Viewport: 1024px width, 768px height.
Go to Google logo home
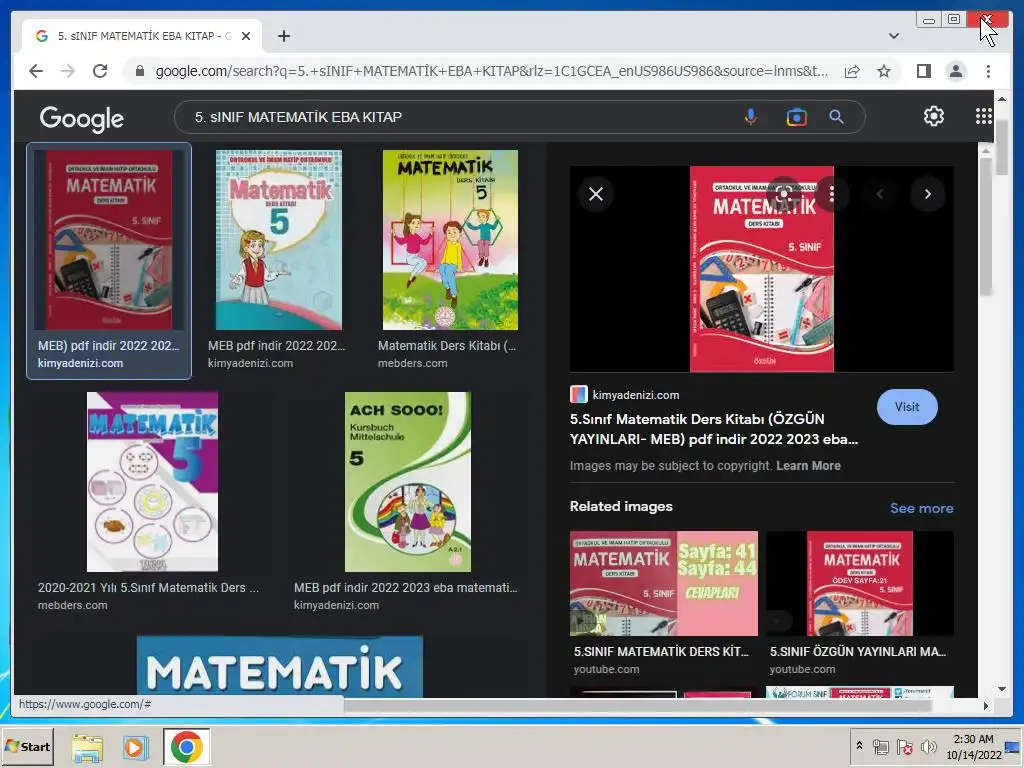(x=82, y=119)
